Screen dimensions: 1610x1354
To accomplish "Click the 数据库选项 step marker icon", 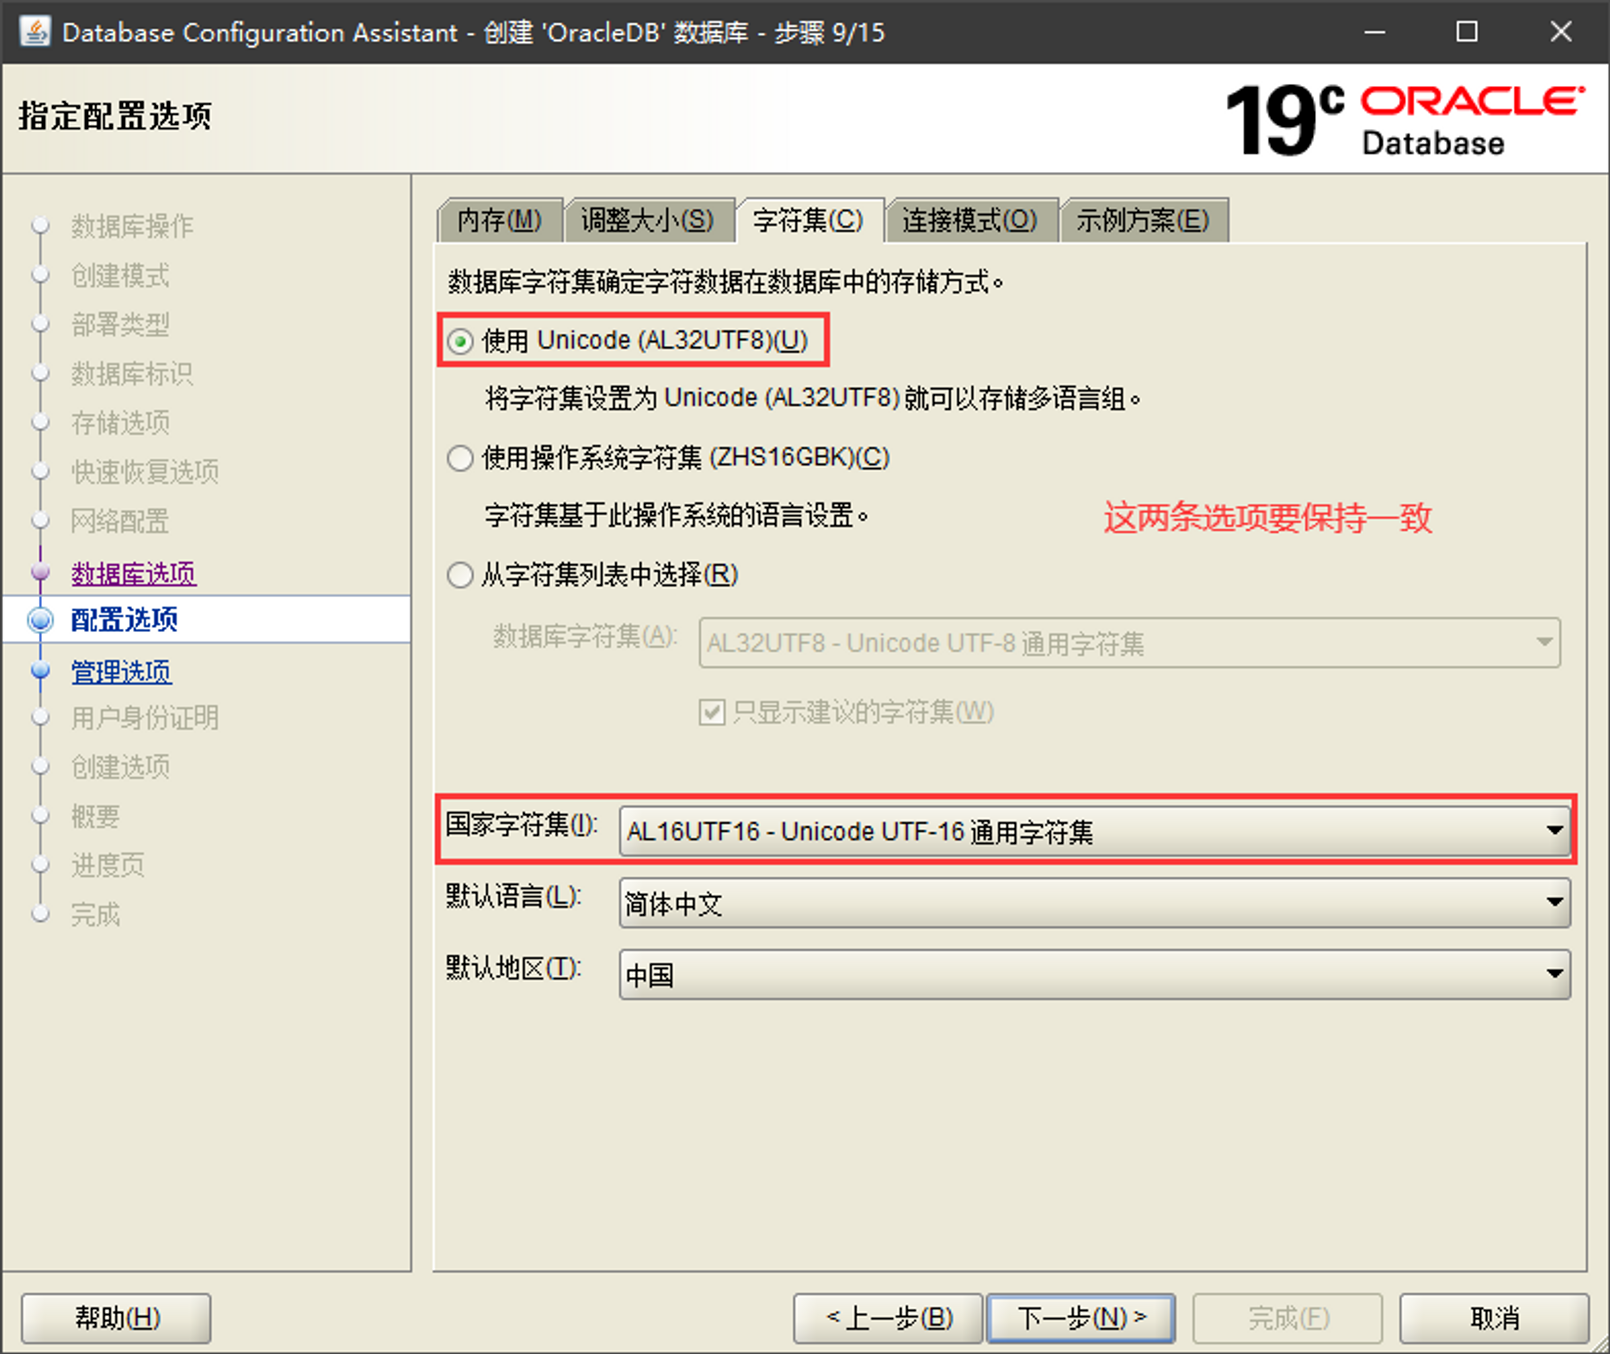I will (41, 573).
